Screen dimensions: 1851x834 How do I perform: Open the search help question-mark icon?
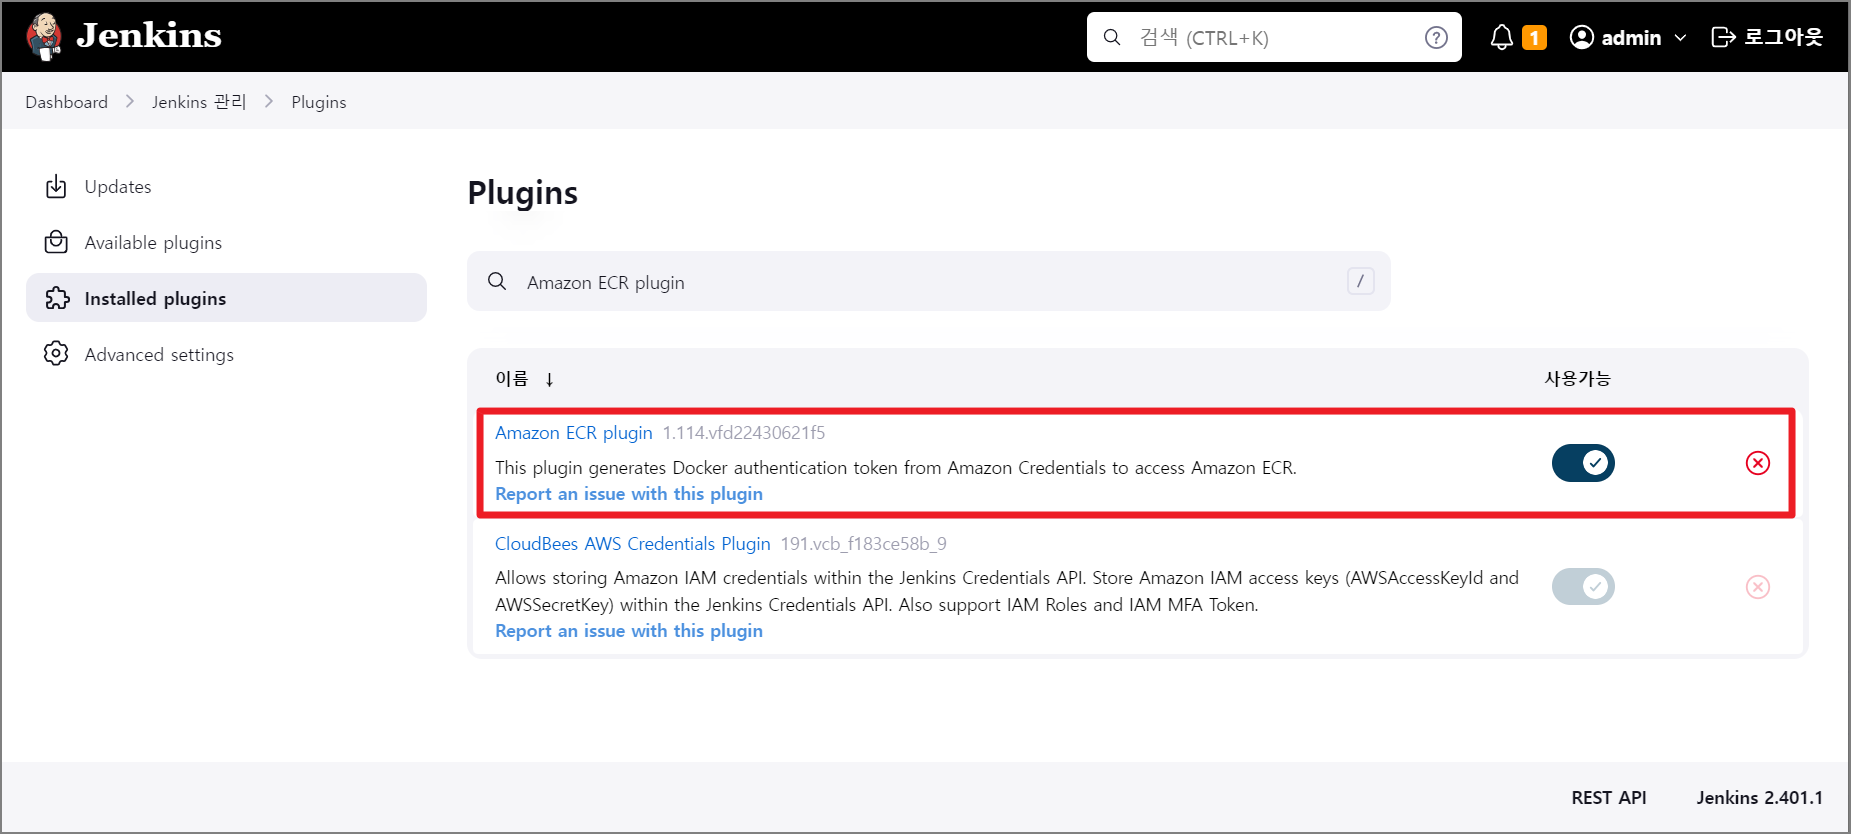(1436, 37)
